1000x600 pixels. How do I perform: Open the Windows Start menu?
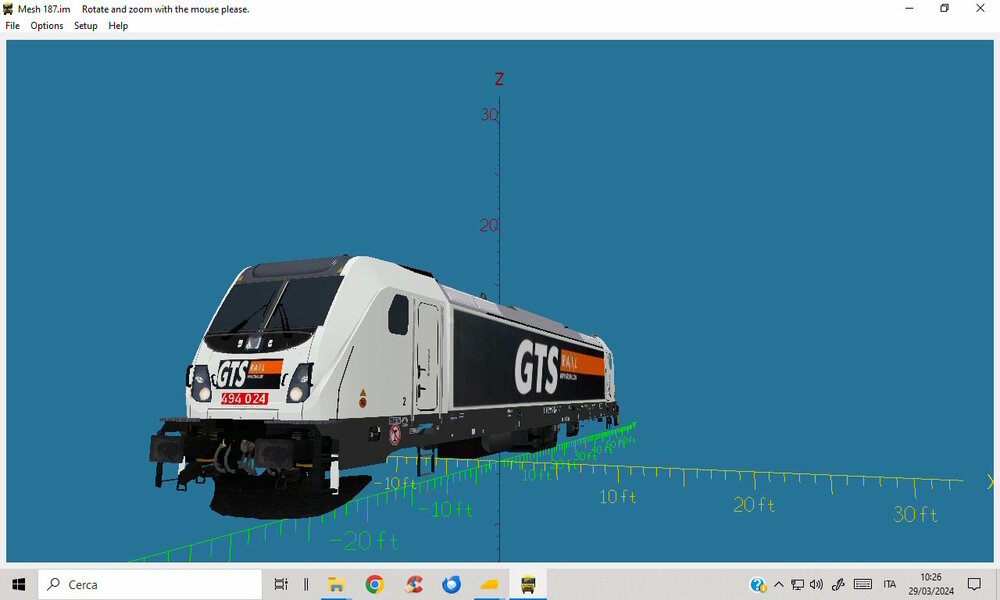pos(18,584)
